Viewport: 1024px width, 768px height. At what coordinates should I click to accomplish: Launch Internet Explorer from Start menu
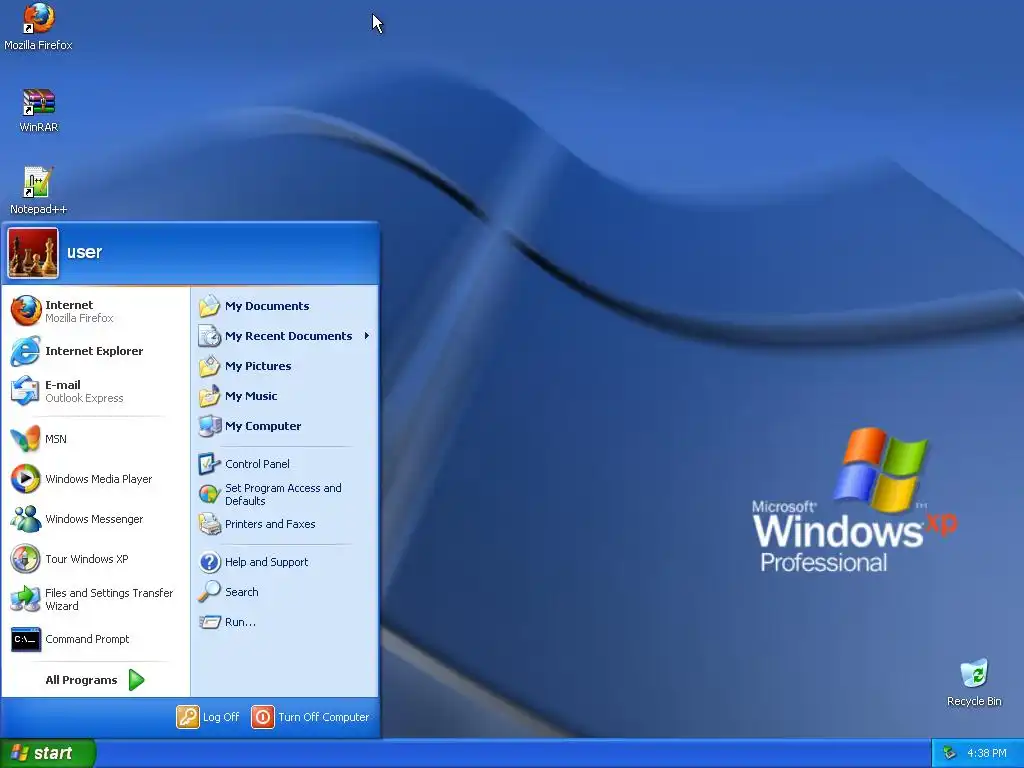95,351
